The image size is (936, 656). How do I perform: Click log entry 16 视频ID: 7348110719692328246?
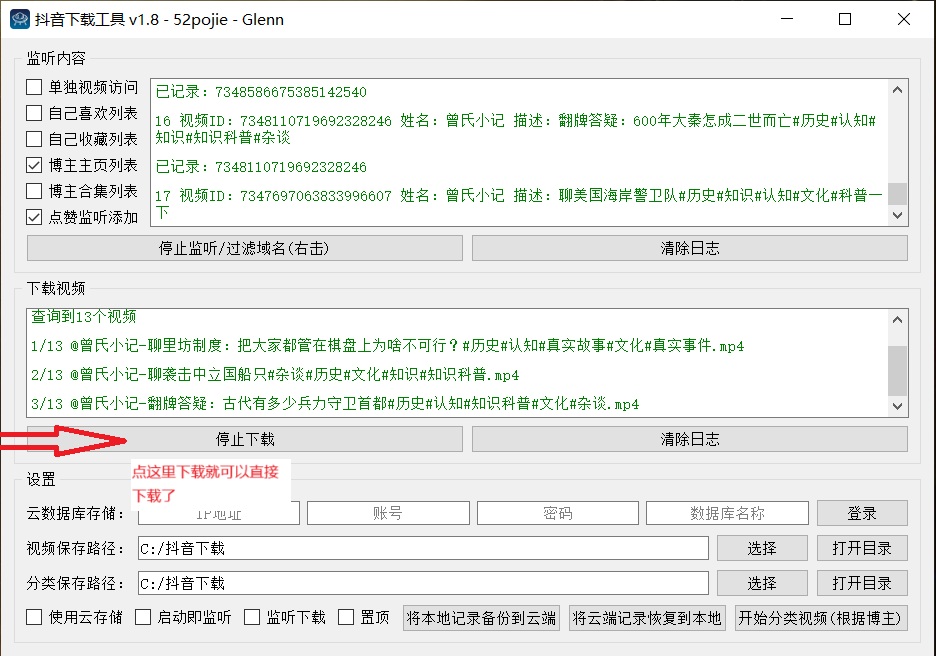[515, 129]
